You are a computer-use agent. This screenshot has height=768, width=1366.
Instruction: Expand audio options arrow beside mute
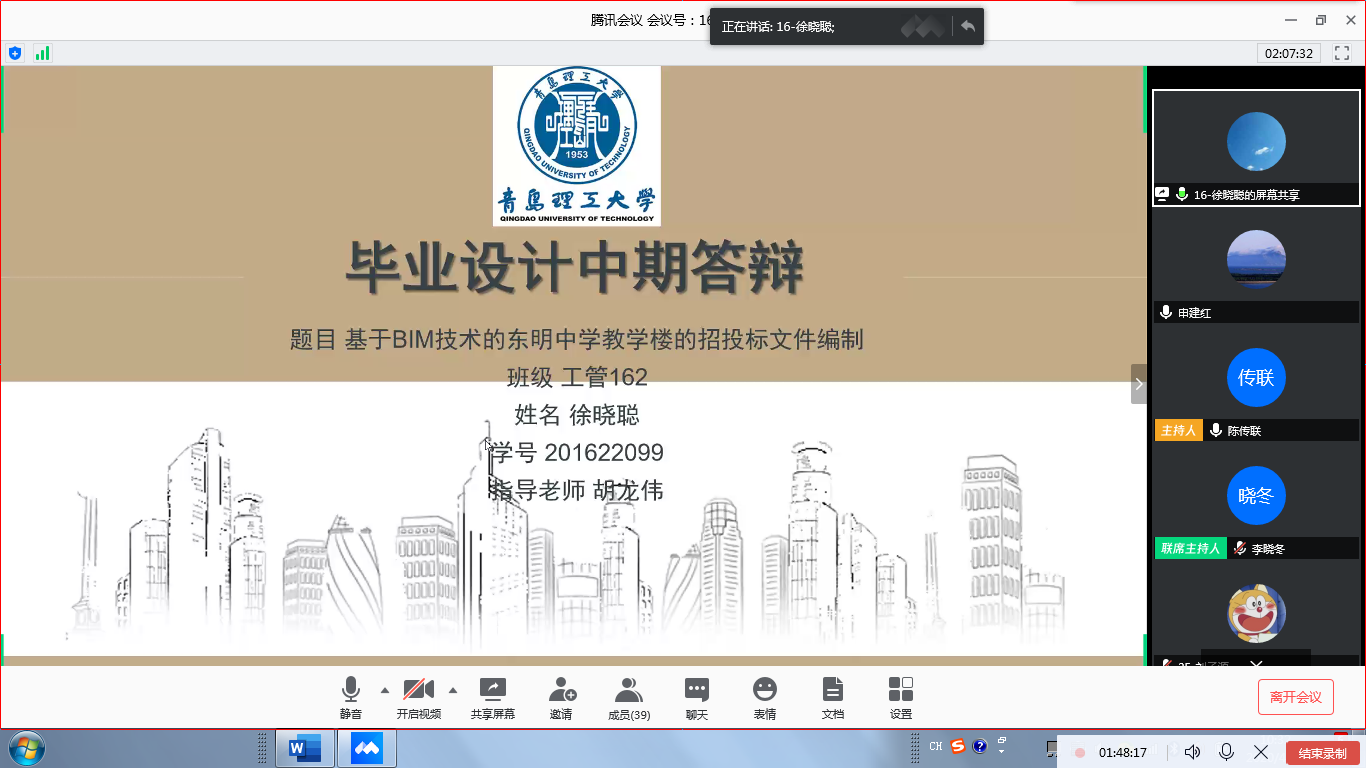385,690
